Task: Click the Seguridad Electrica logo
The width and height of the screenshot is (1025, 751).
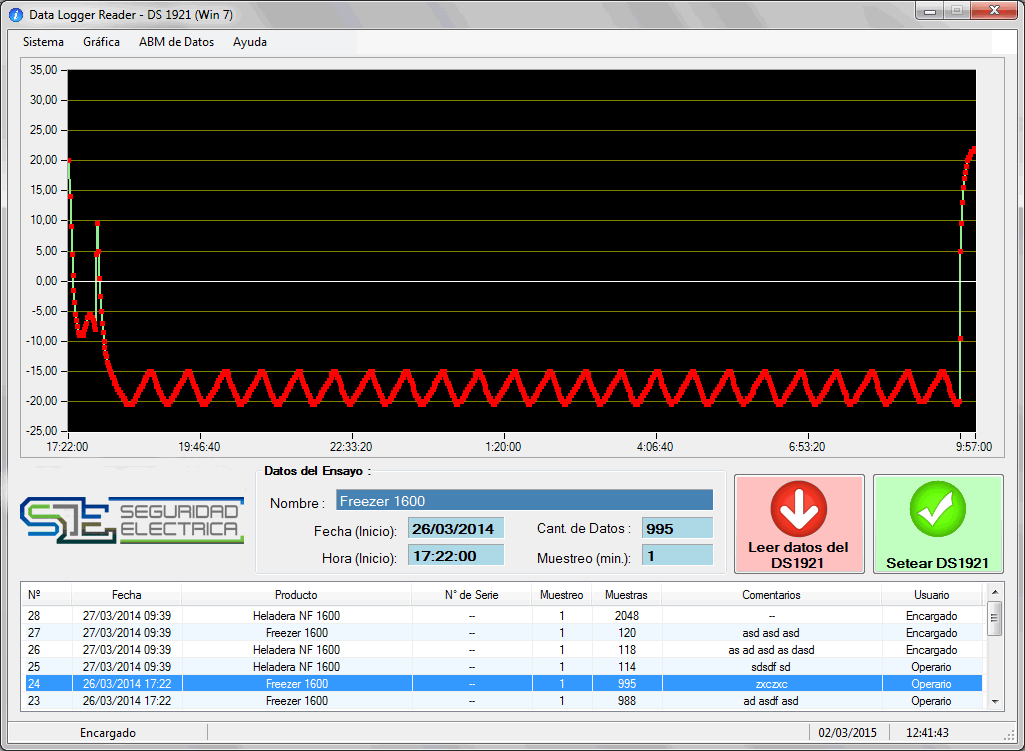Action: [132, 521]
